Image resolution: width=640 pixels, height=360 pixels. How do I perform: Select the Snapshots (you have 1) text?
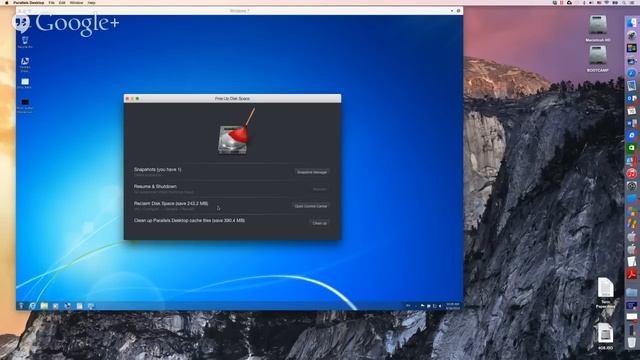158,169
